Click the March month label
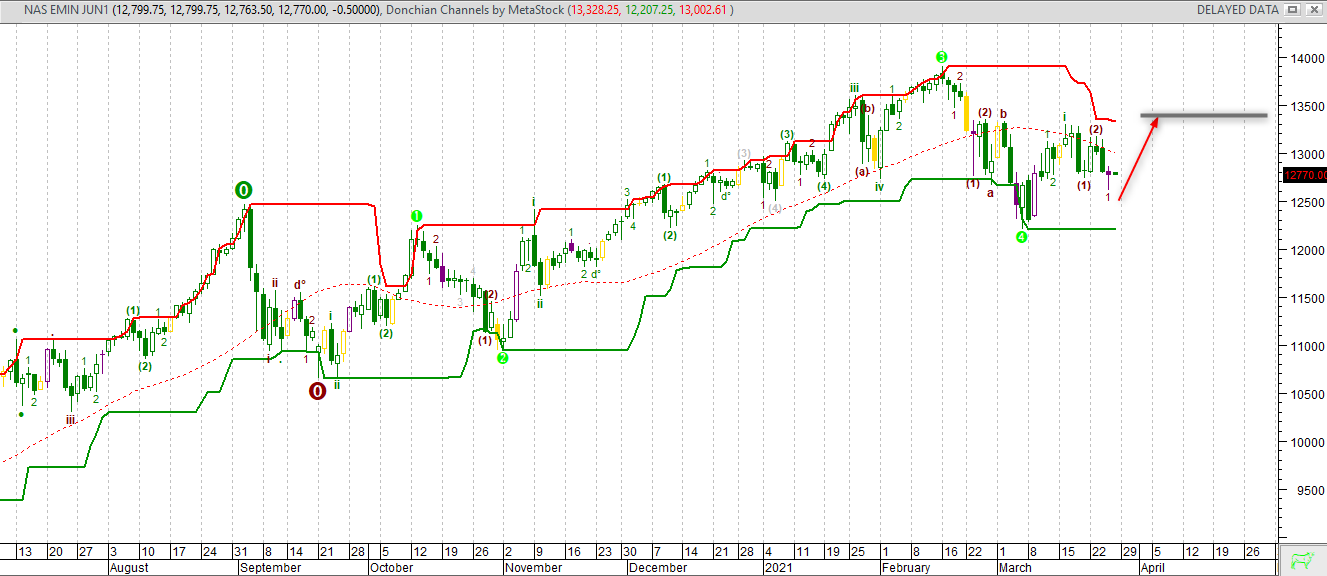This screenshot has width=1327, height=576. click(1015, 567)
